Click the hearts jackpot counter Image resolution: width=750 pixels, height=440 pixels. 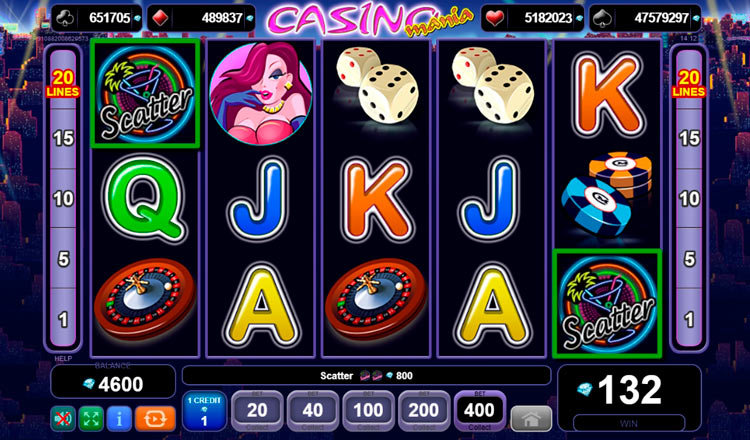532,18
